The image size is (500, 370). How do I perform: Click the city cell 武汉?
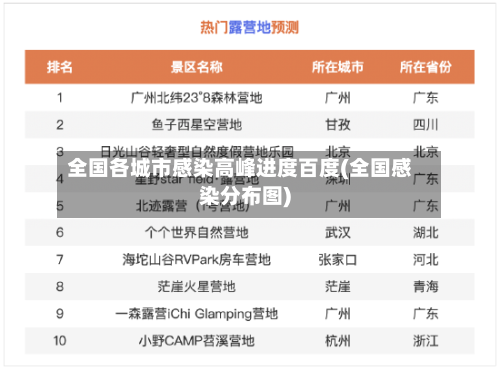[338, 233]
